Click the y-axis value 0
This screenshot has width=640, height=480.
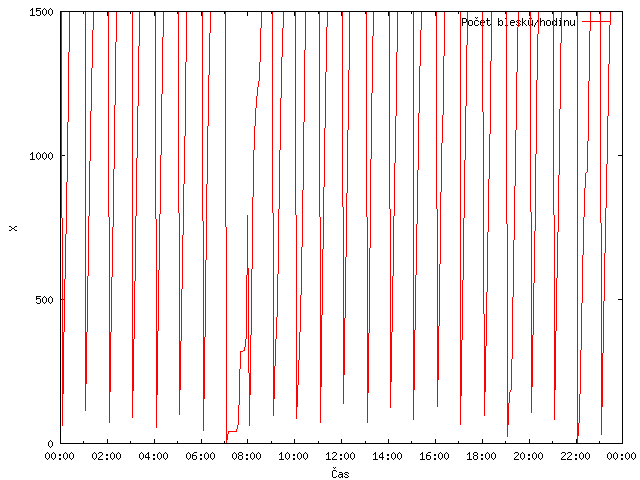click(51, 444)
